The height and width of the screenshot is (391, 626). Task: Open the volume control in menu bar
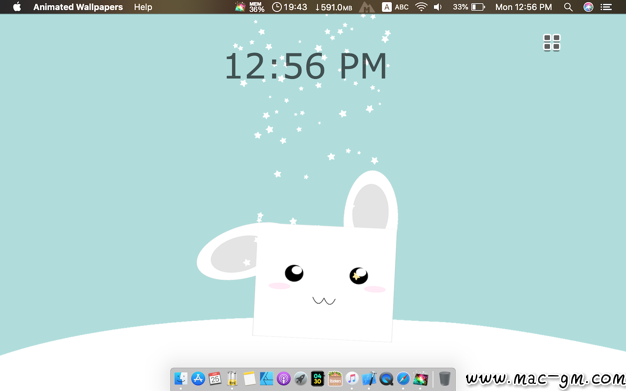[x=438, y=7]
